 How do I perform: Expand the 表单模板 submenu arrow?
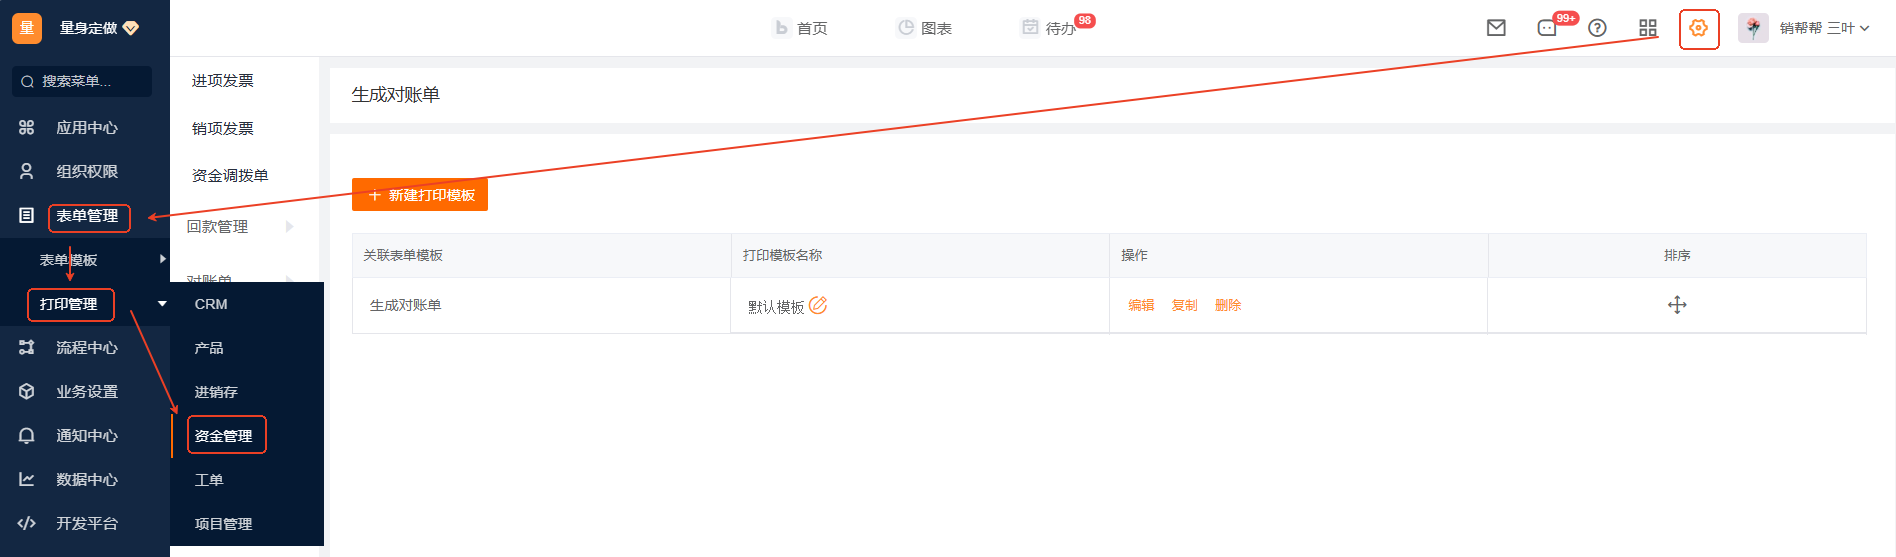(x=162, y=259)
